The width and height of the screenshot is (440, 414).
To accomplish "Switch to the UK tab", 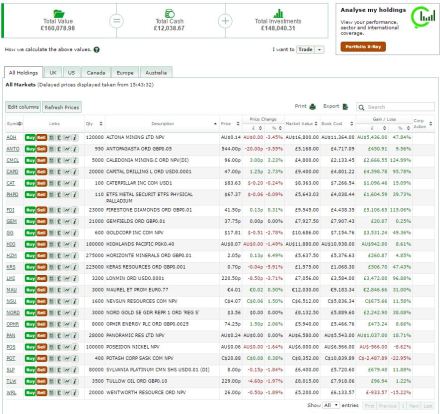I will [x=53, y=73].
